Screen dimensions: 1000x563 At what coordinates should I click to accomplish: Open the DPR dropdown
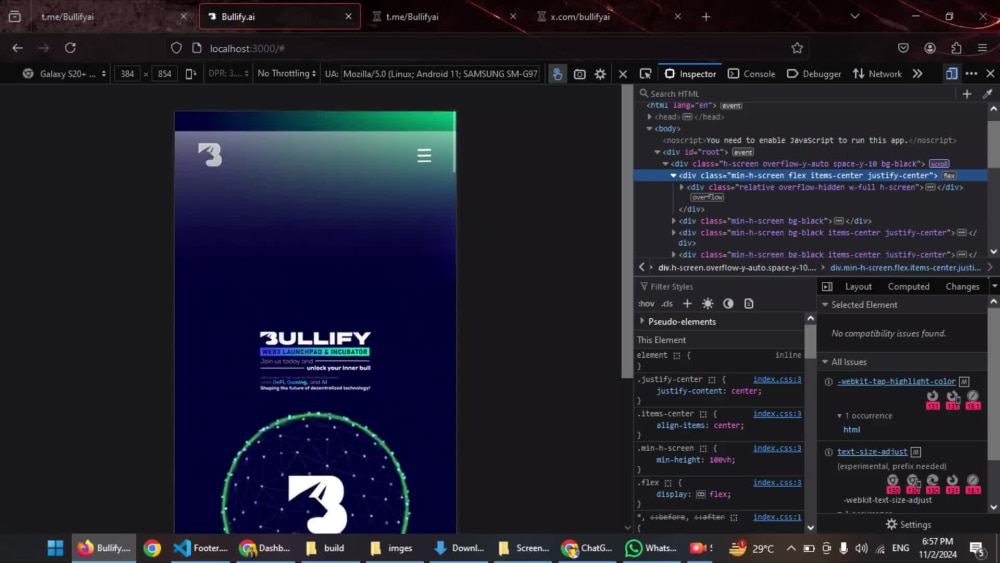228,74
